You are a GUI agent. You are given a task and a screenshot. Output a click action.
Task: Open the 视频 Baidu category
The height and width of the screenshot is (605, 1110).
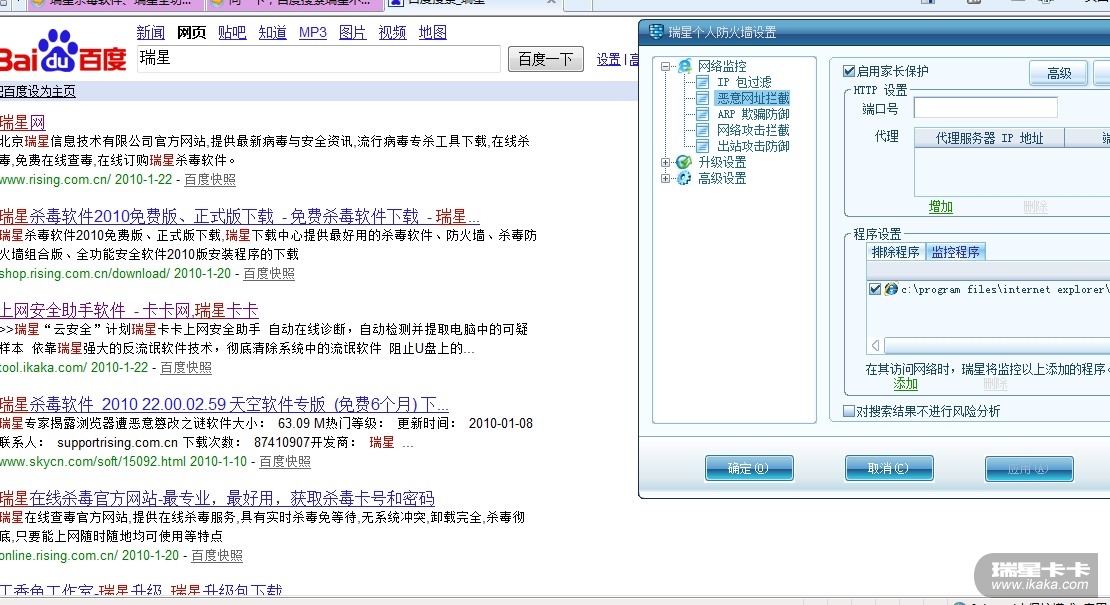tap(392, 33)
